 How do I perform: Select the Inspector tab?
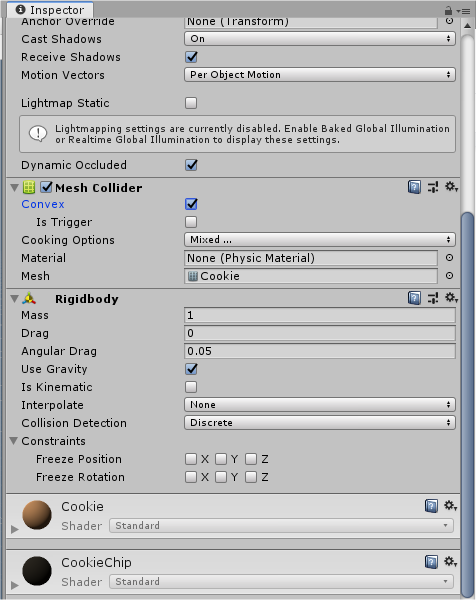click(50, 10)
